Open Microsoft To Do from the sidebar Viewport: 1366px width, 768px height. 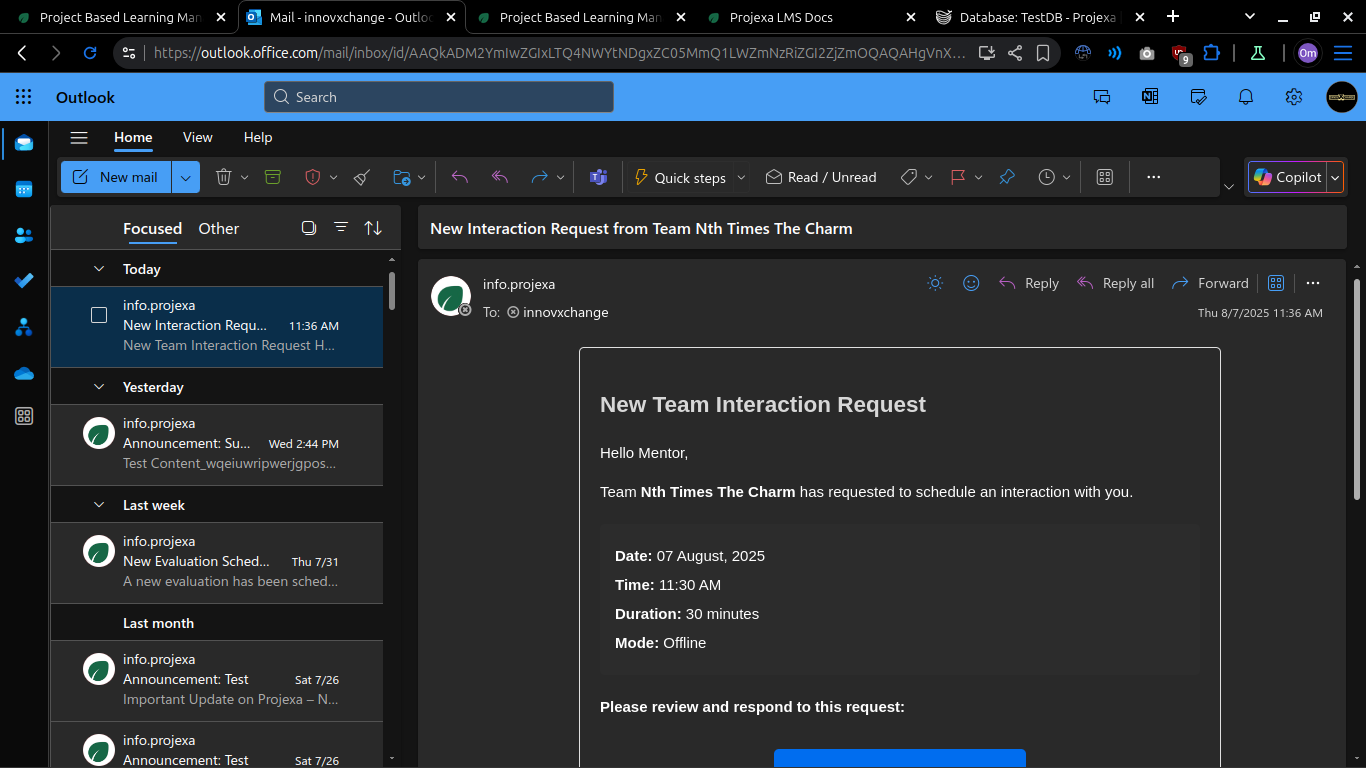click(x=23, y=281)
